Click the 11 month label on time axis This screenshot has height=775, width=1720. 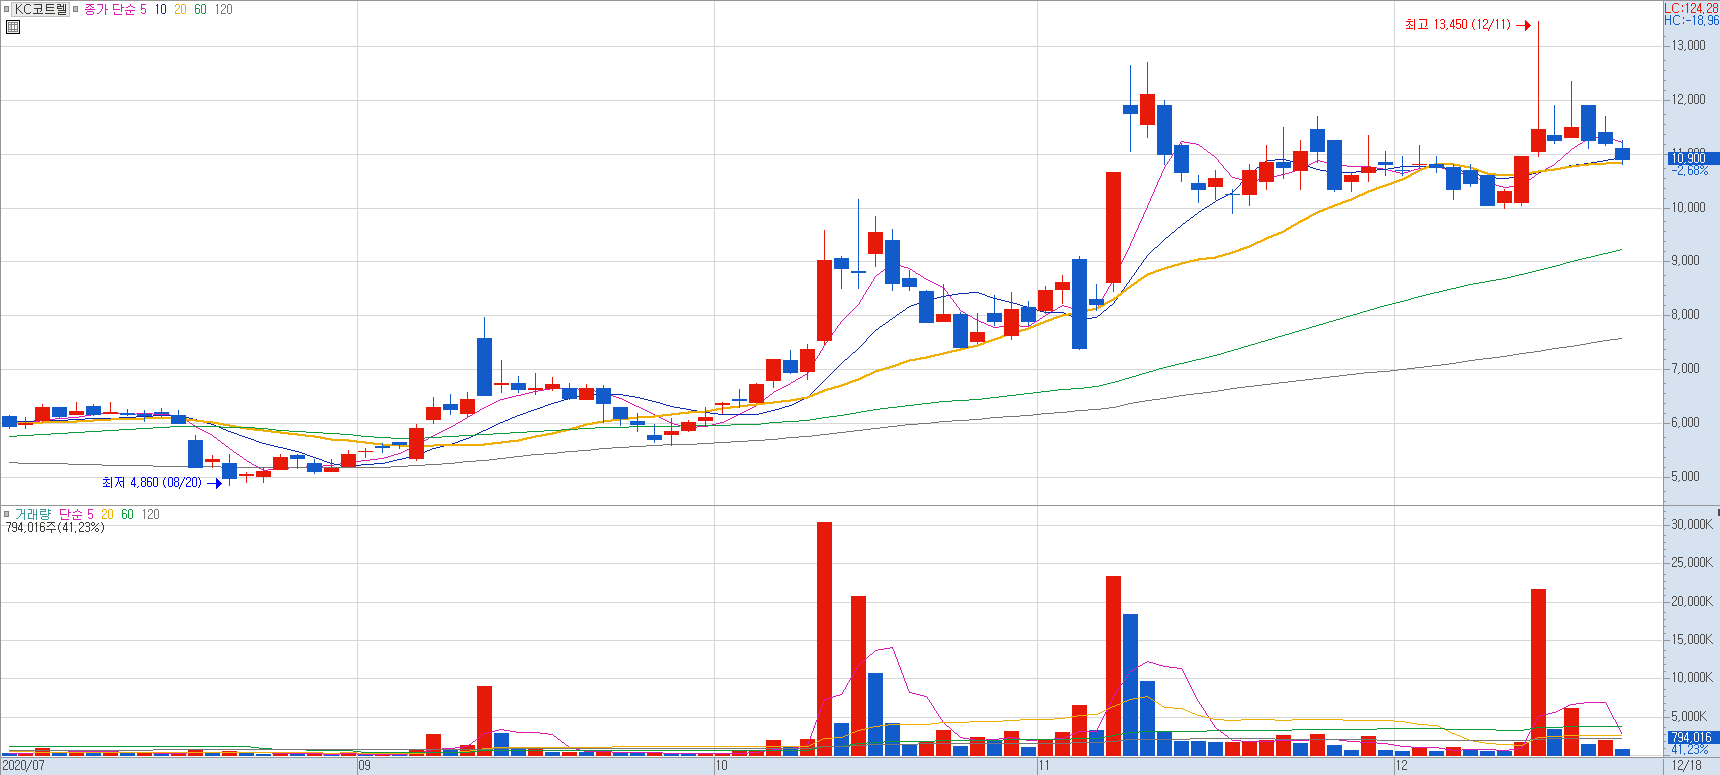coord(1044,766)
